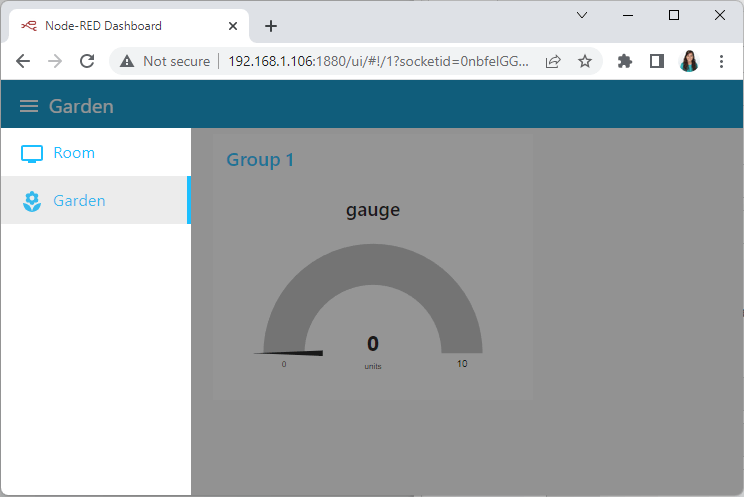The height and width of the screenshot is (497, 744).
Task: Open the Chrome profile avatar
Action: (x=689, y=61)
